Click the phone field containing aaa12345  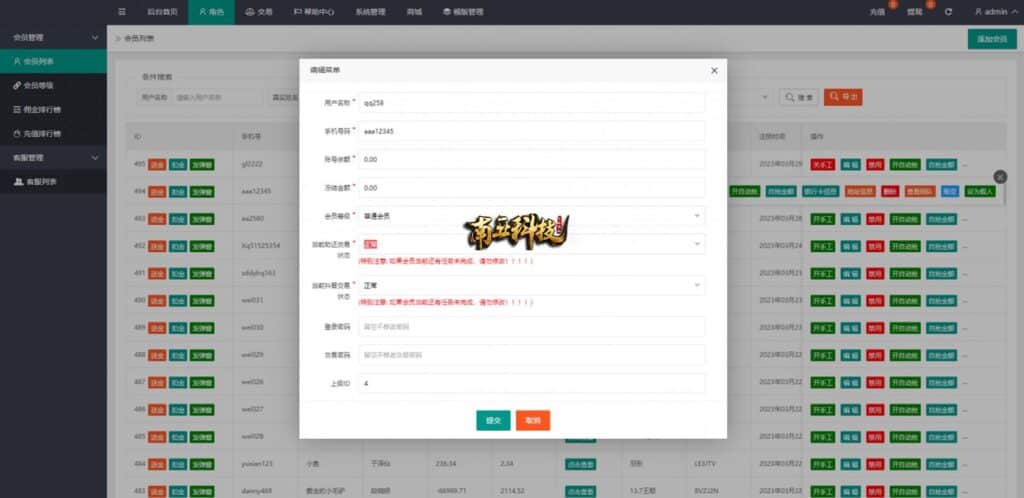(532, 131)
